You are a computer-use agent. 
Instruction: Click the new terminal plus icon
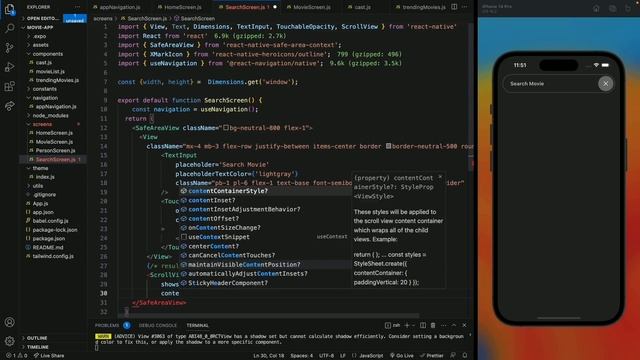coord(407,325)
